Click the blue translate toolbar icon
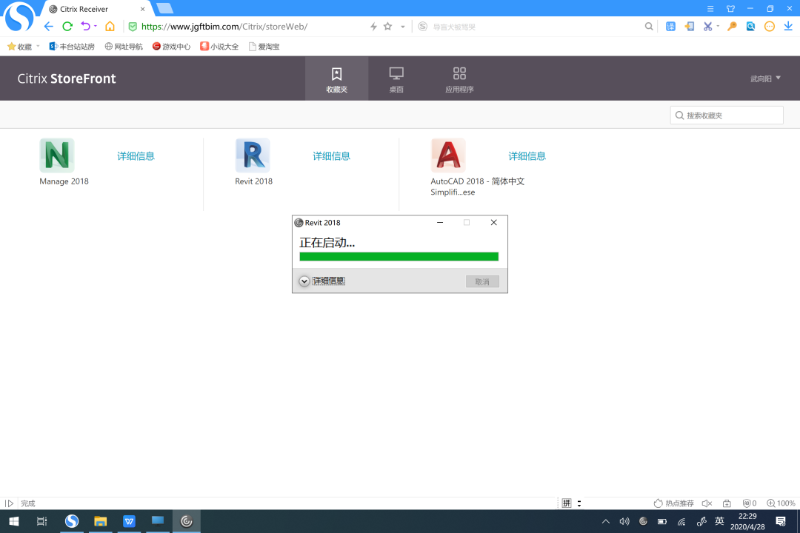Viewport: 800px width, 533px height. pos(670,27)
